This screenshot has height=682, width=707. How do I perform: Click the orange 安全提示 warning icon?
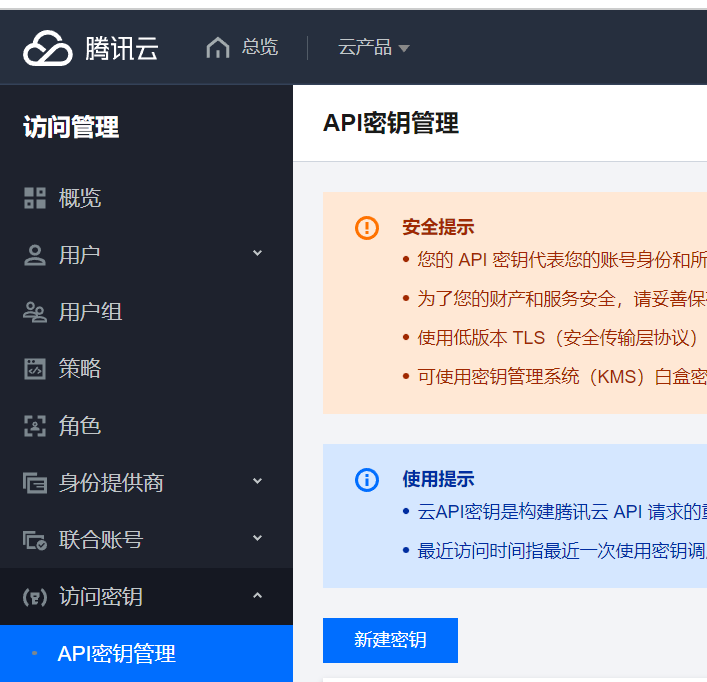(x=367, y=228)
